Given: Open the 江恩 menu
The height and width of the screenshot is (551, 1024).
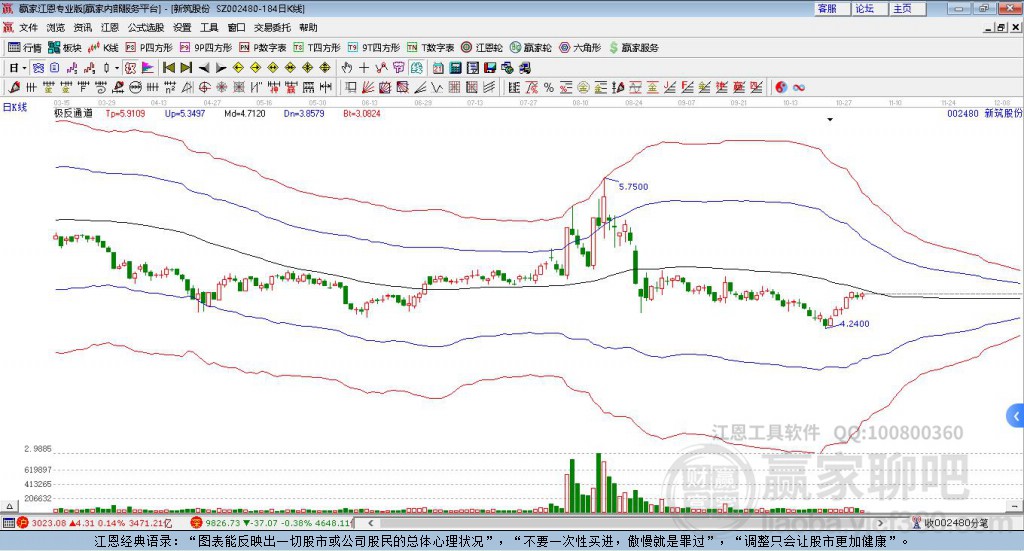Looking at the screenshot, I should (x=110, y=27).
